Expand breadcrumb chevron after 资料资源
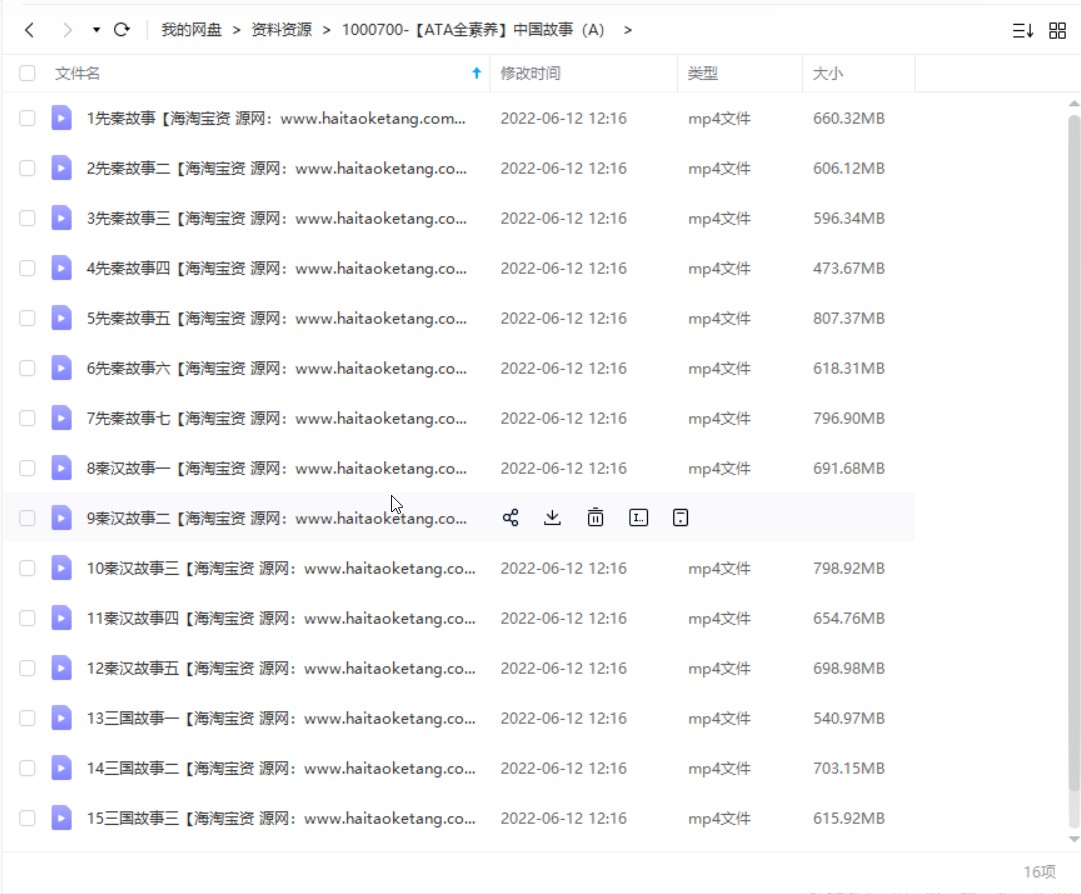 [327, 30]
